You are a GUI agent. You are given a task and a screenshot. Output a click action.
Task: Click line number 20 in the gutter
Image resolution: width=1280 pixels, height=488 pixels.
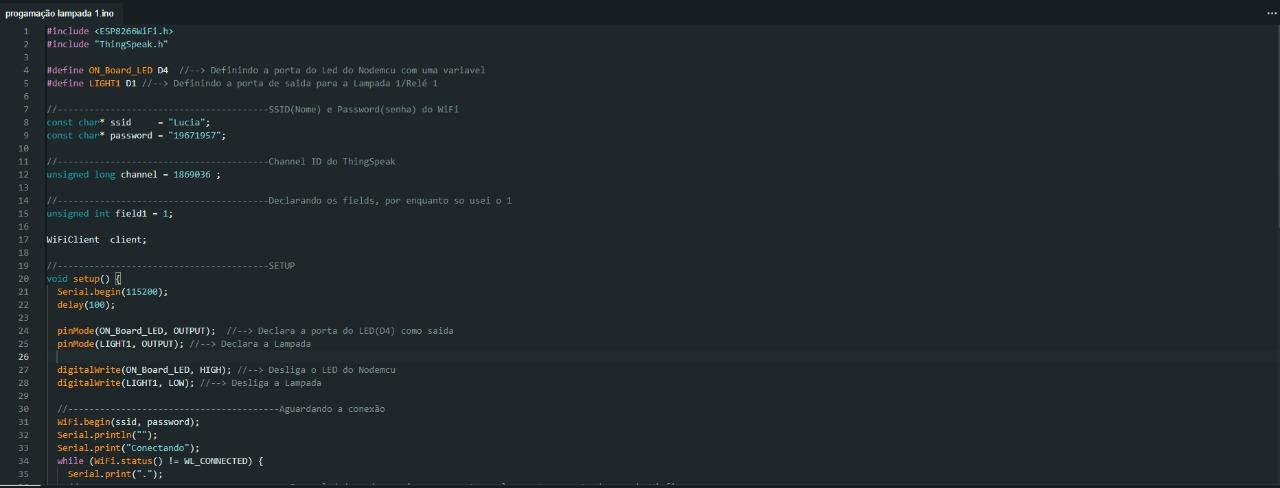[x=24, y=278]
